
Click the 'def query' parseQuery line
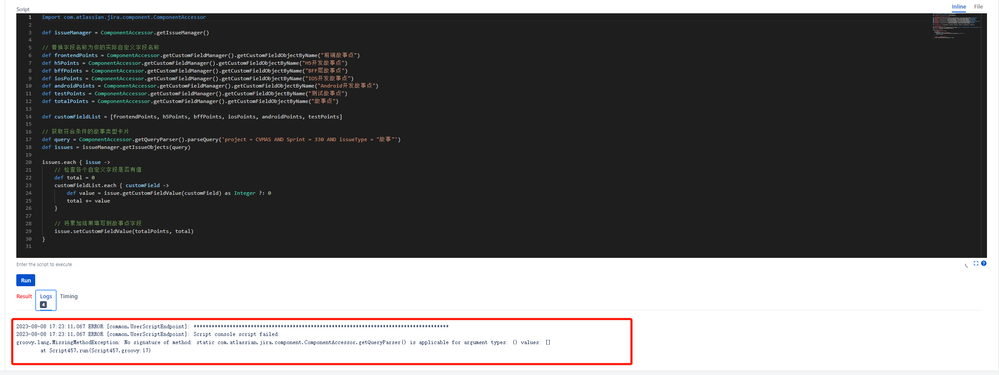[221, 139]
